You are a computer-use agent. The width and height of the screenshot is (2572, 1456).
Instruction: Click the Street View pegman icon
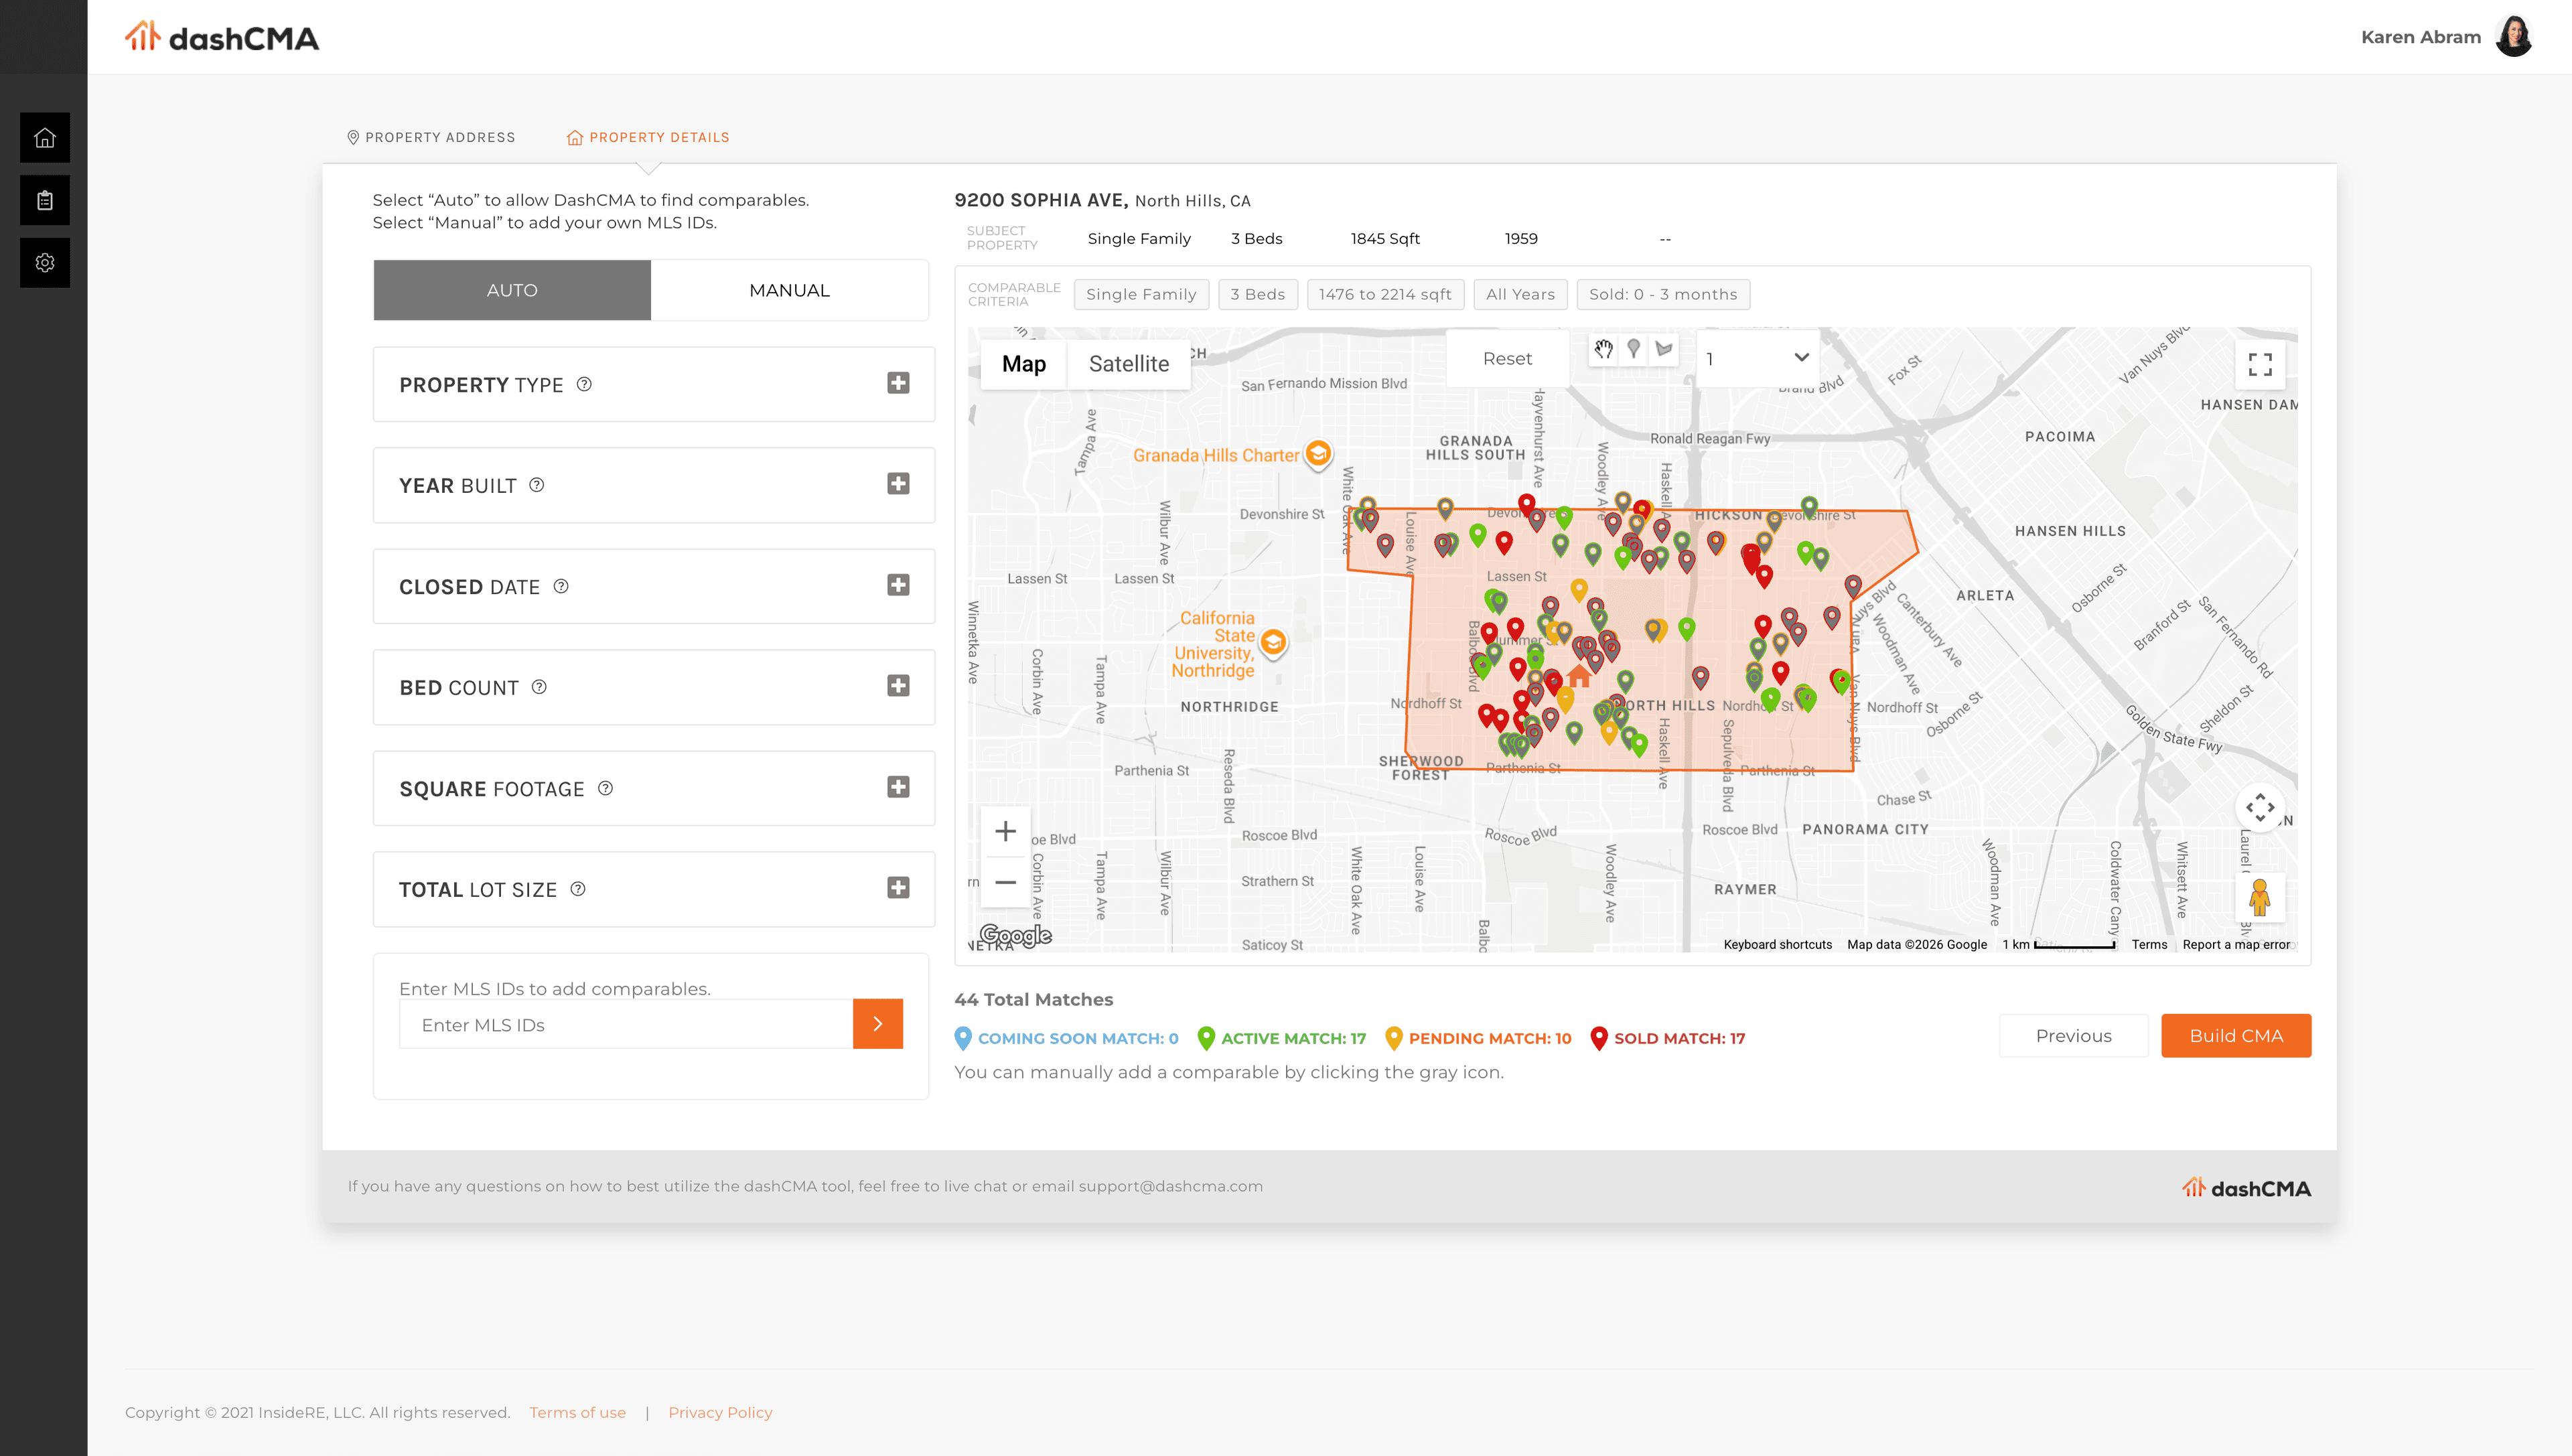click(2260, 897)
